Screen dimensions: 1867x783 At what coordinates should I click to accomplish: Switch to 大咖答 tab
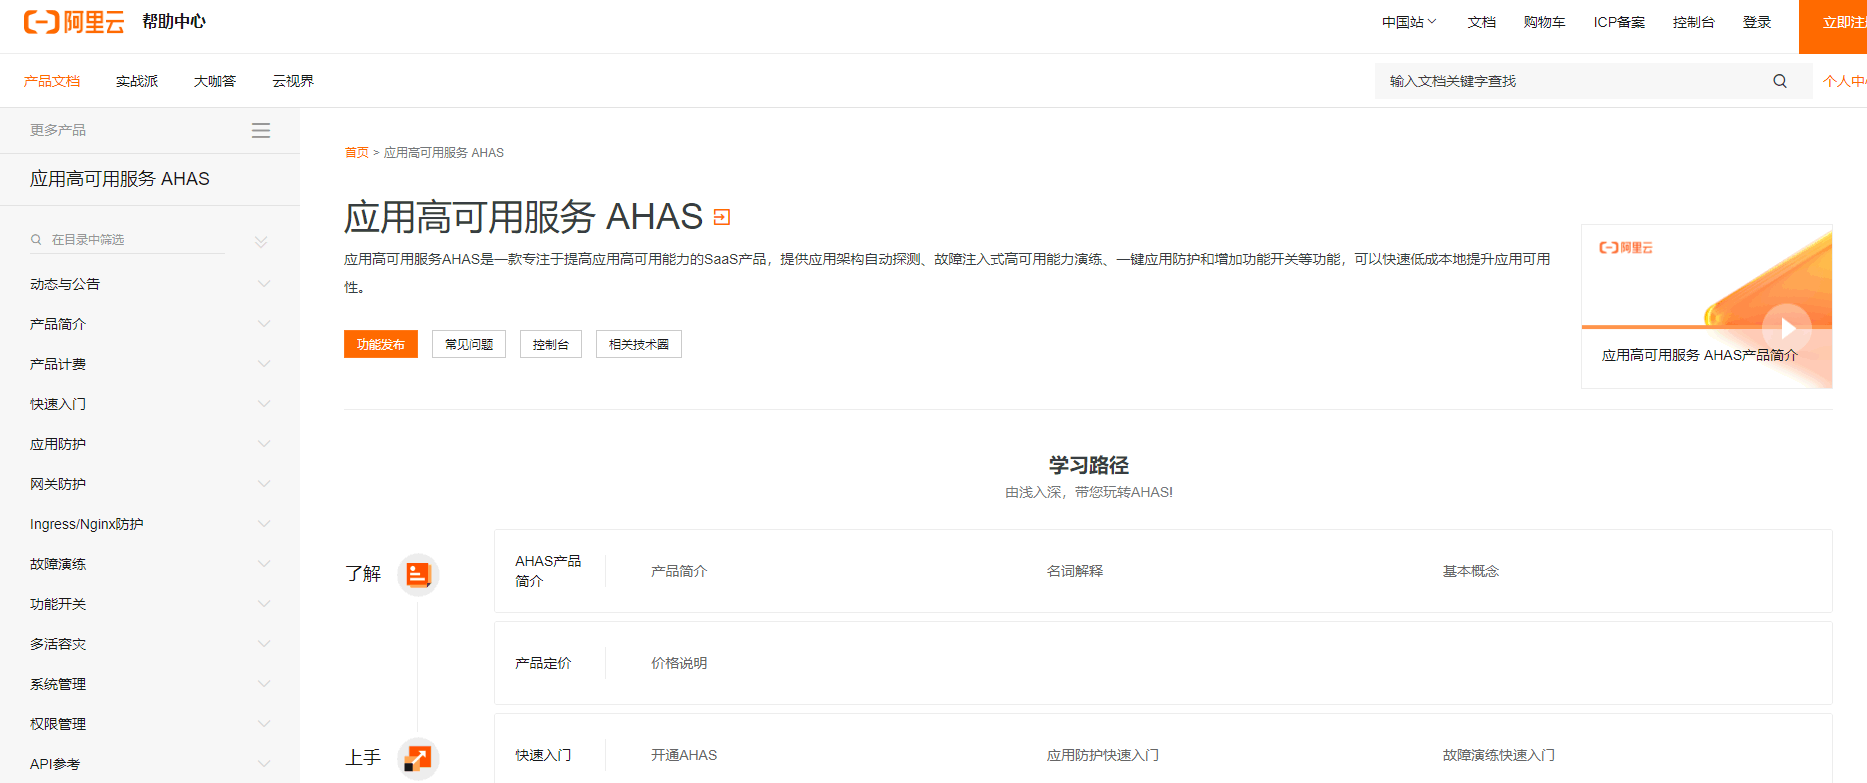(215, 81)
